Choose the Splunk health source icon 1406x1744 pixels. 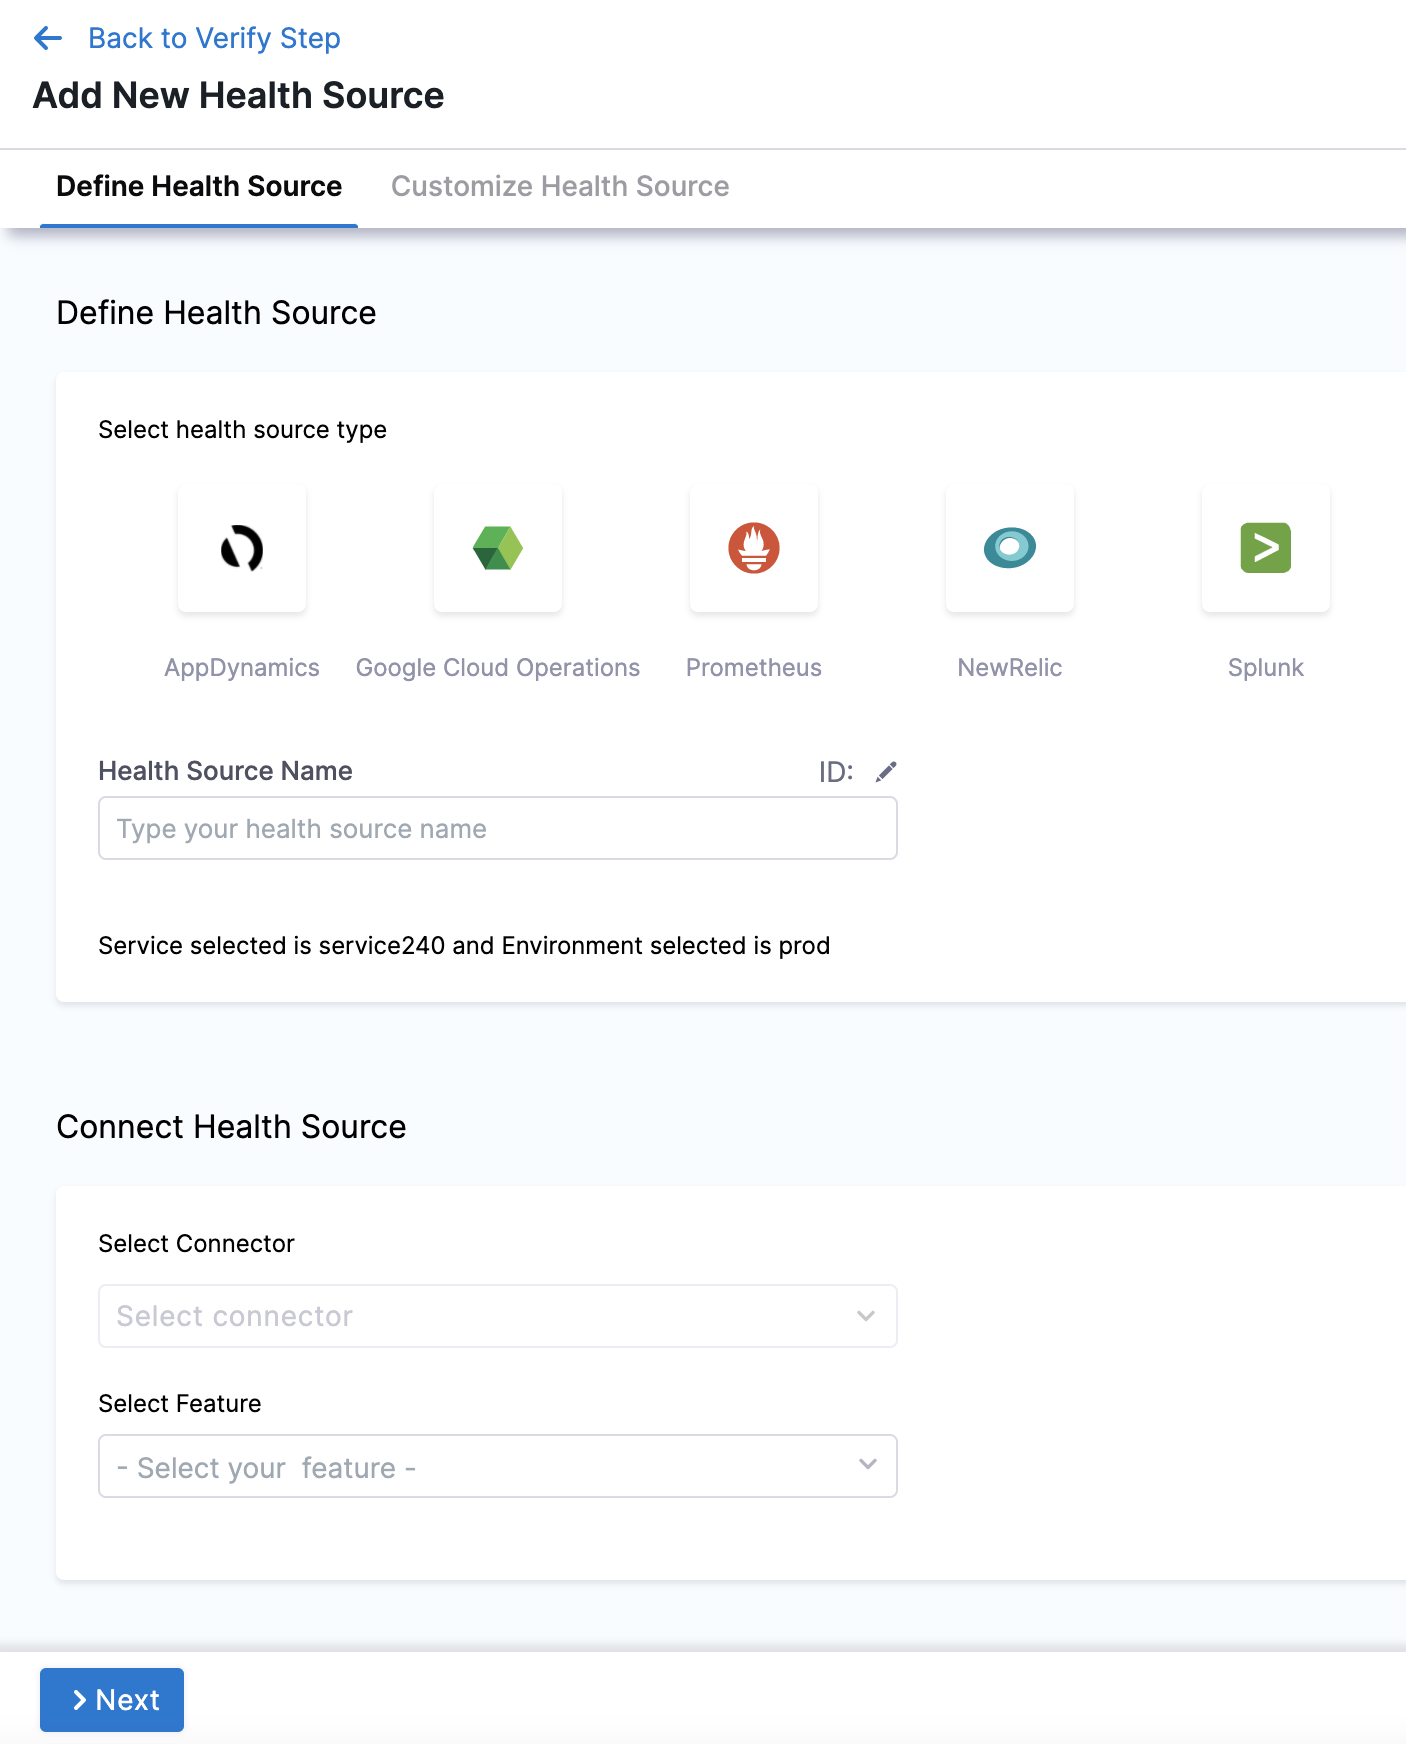1266,548
